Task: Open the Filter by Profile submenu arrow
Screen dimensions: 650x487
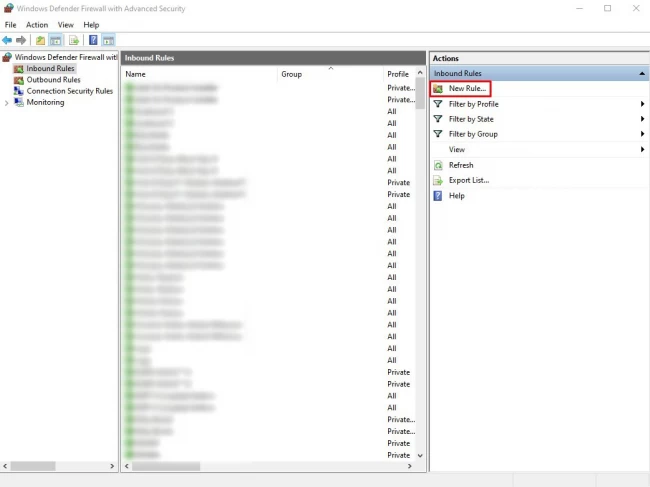Action: tap(642, 104)
